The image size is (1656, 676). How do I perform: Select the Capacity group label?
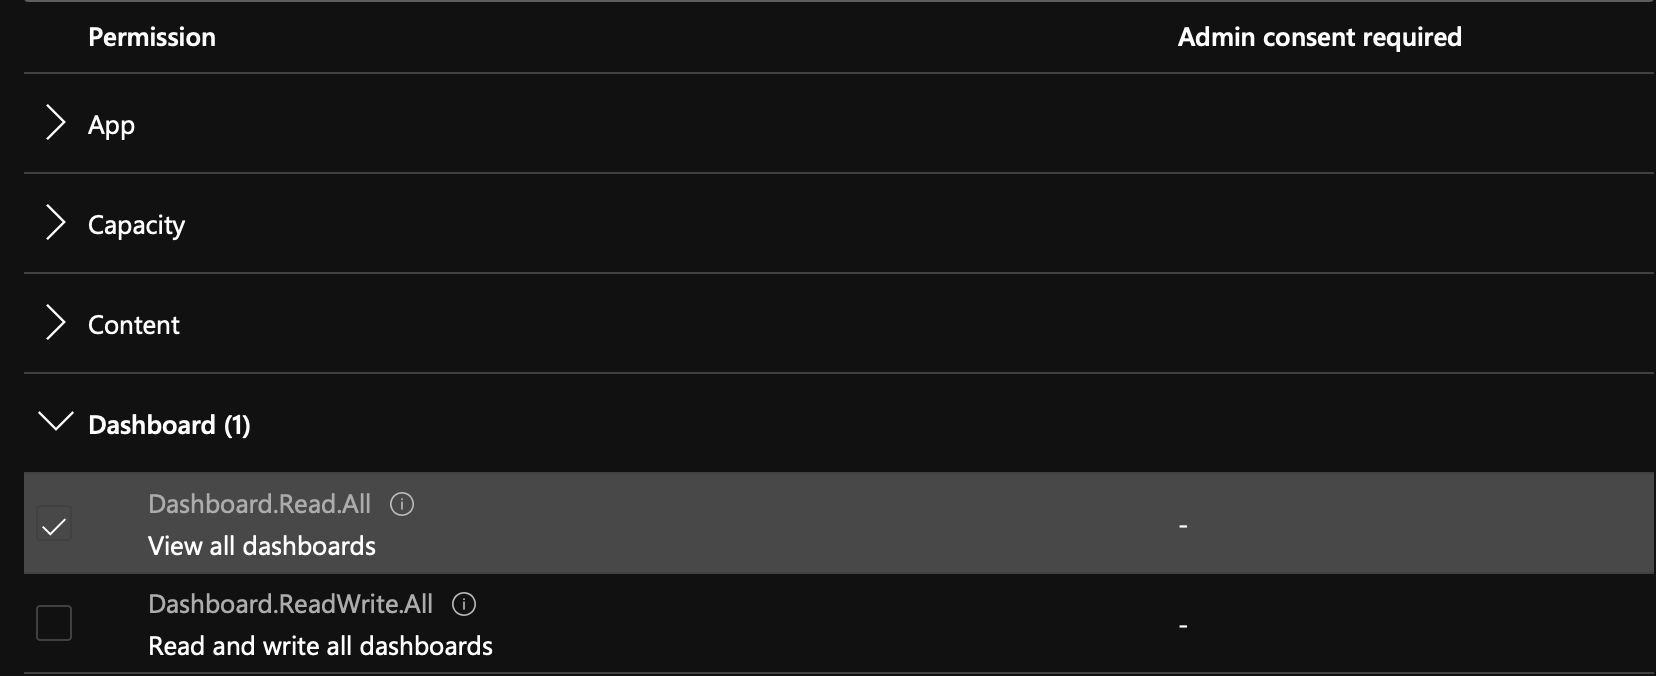136,225
